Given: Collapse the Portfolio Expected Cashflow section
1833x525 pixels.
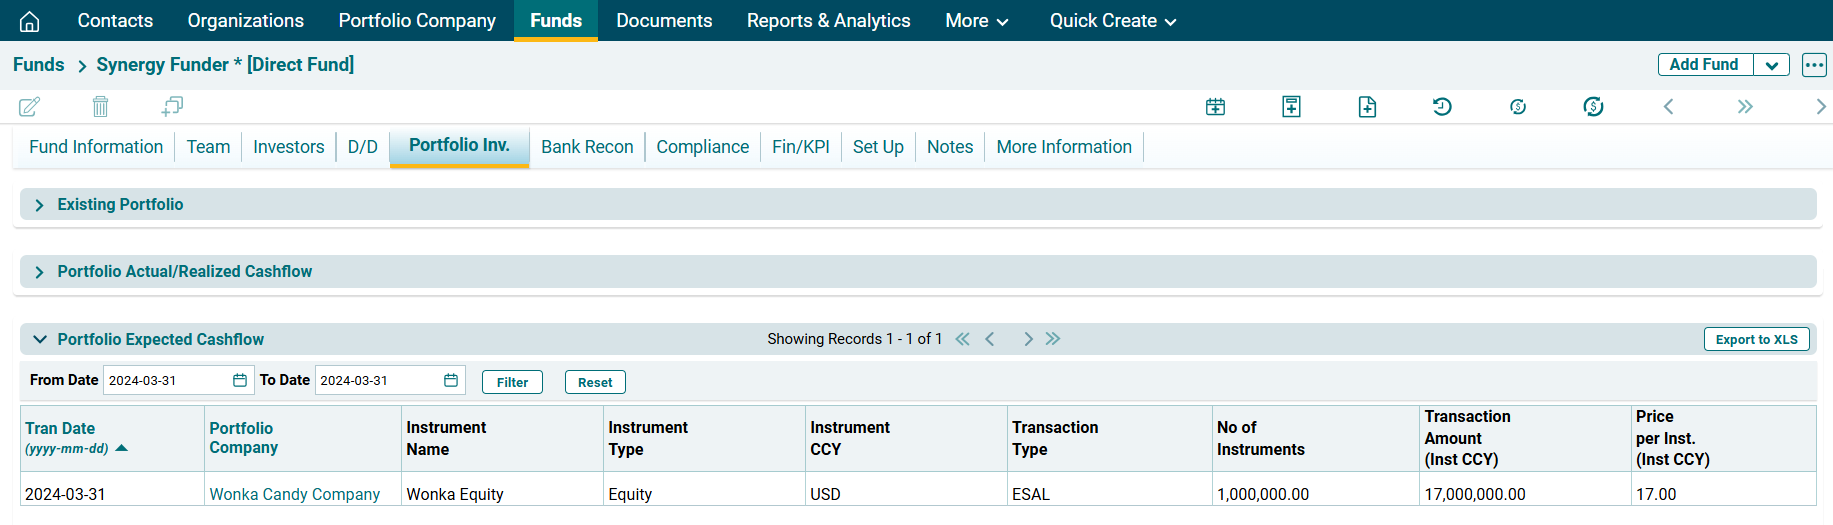Looking at the screenshot, I should coord(40,340).
